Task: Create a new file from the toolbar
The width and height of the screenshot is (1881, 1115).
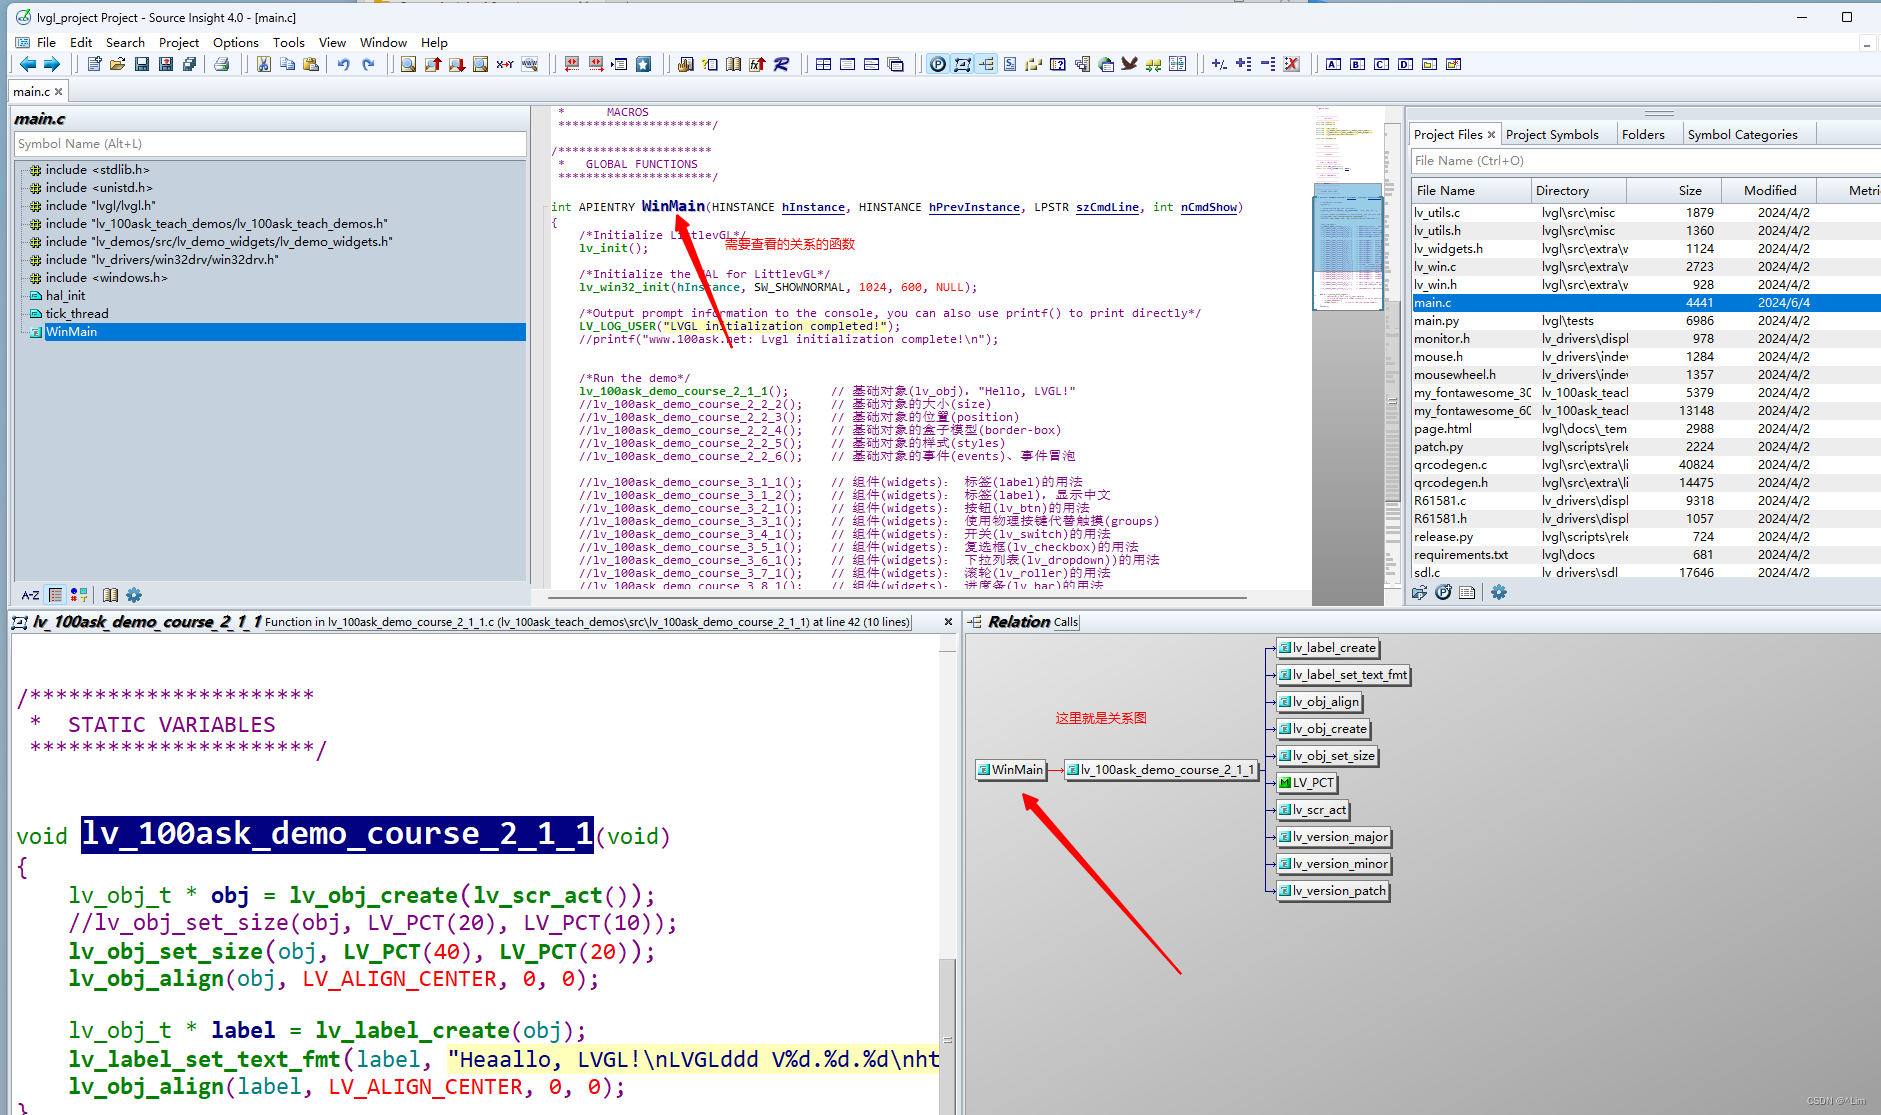Action: (x=94, y=64)
